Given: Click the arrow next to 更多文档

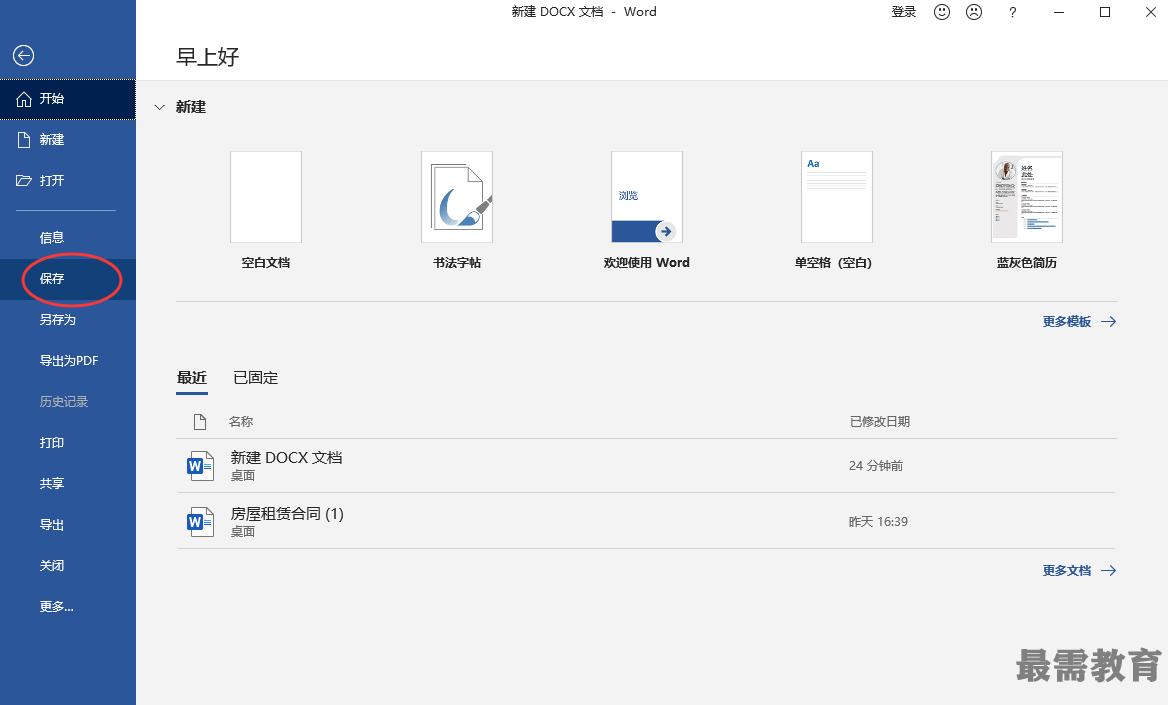Looking at the screenshot, I should coord(1108,570).
